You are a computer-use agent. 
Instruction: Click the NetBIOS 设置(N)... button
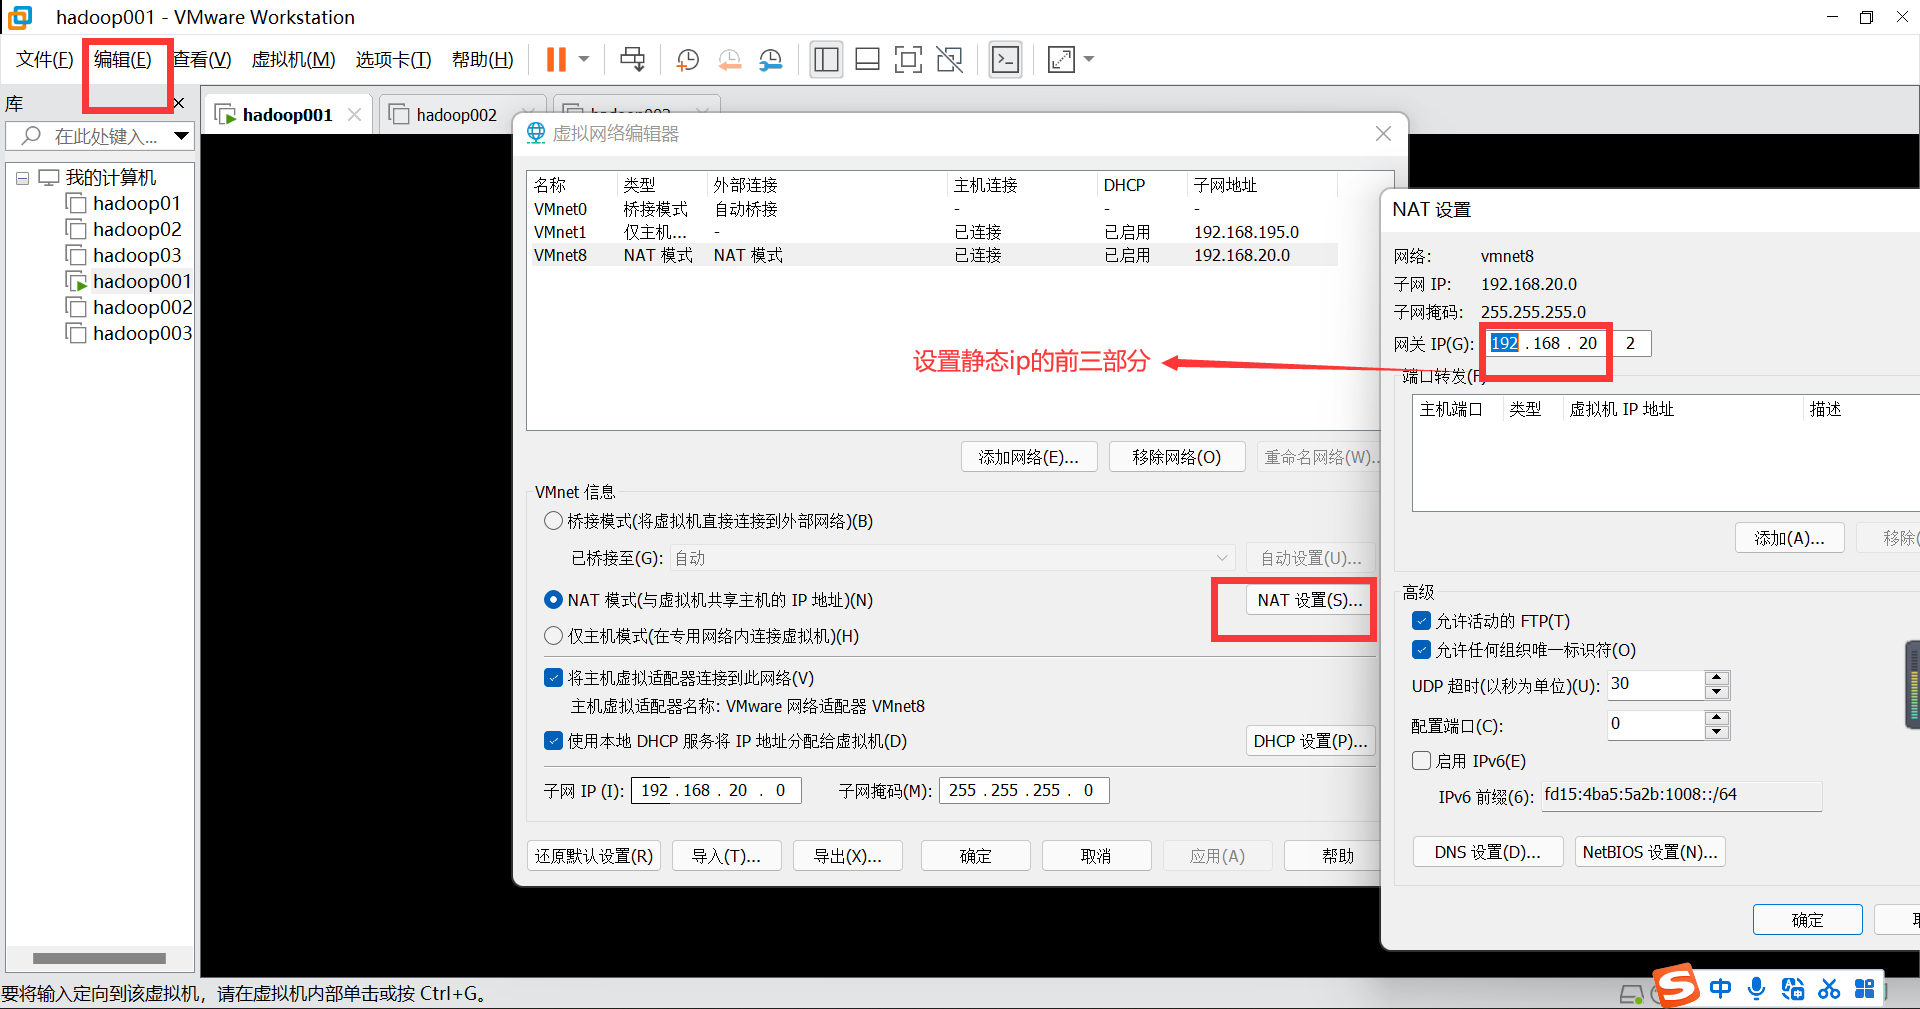click(1650, 852)
